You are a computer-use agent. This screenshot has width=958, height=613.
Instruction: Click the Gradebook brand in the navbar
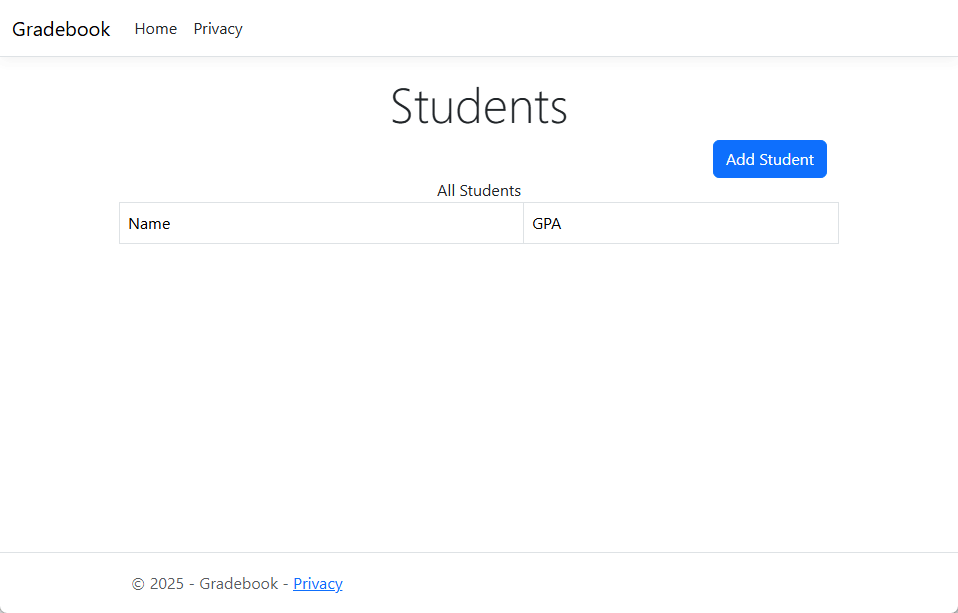coord(61,29)
